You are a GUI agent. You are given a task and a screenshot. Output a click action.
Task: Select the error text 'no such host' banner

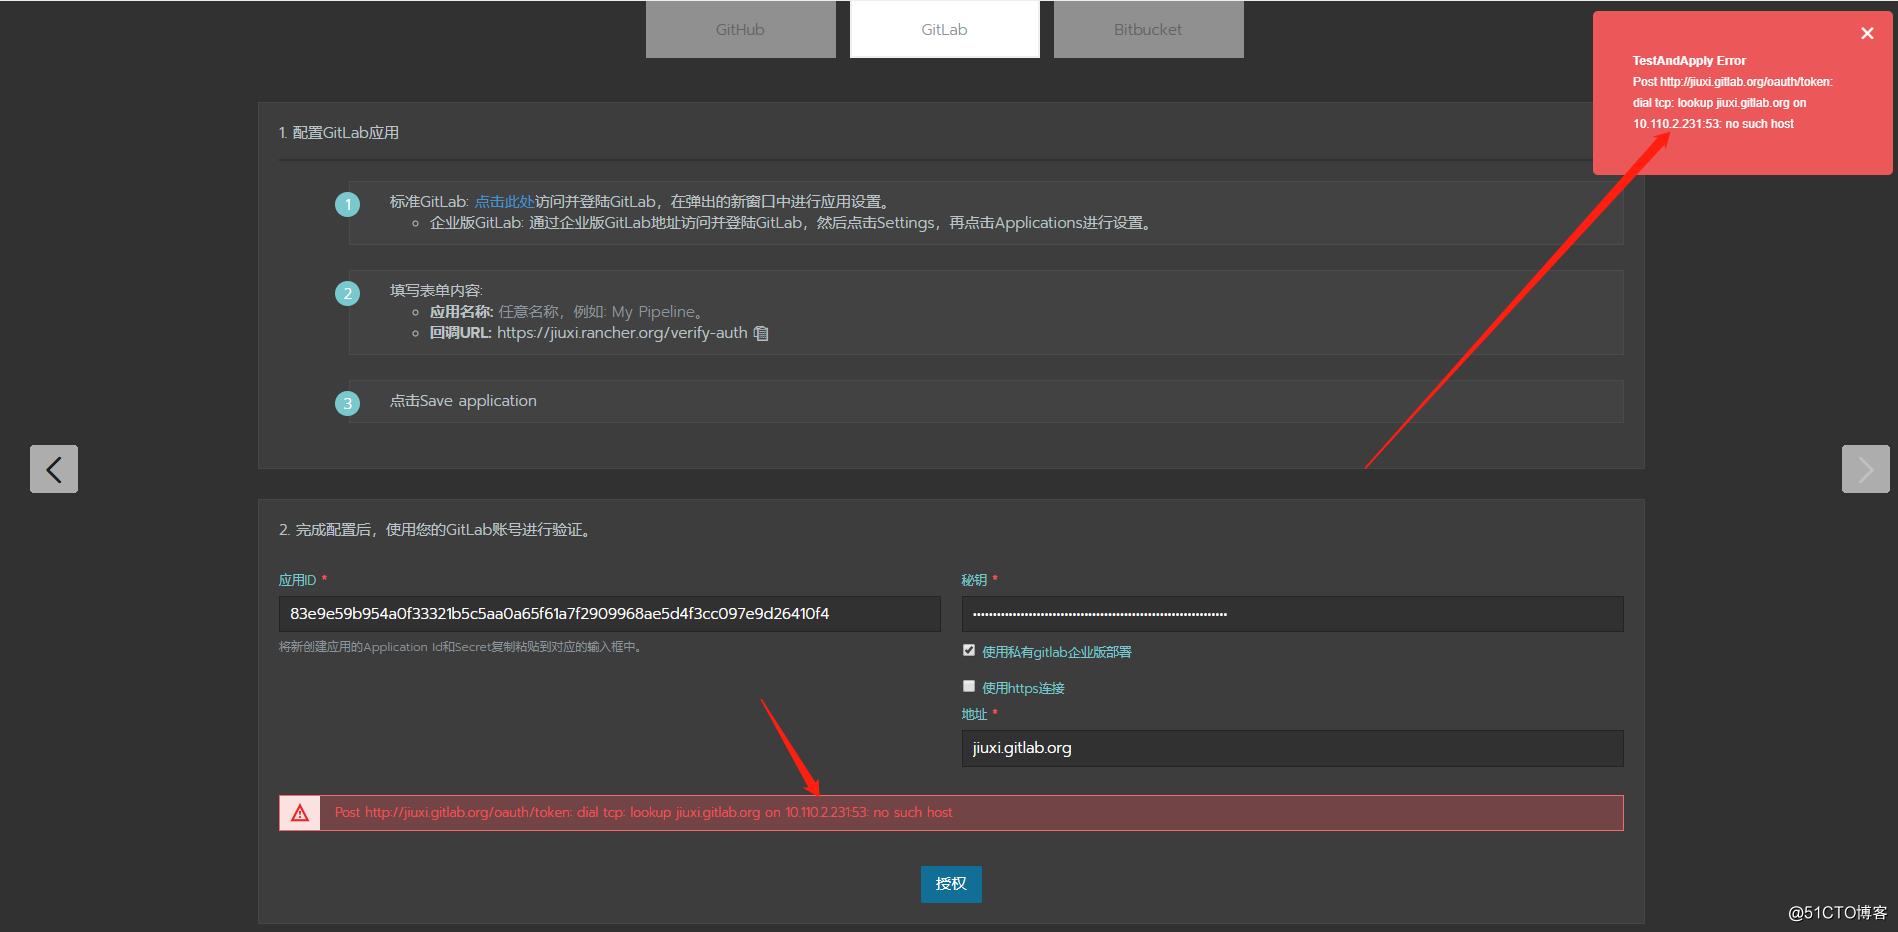tap(951, 813)
